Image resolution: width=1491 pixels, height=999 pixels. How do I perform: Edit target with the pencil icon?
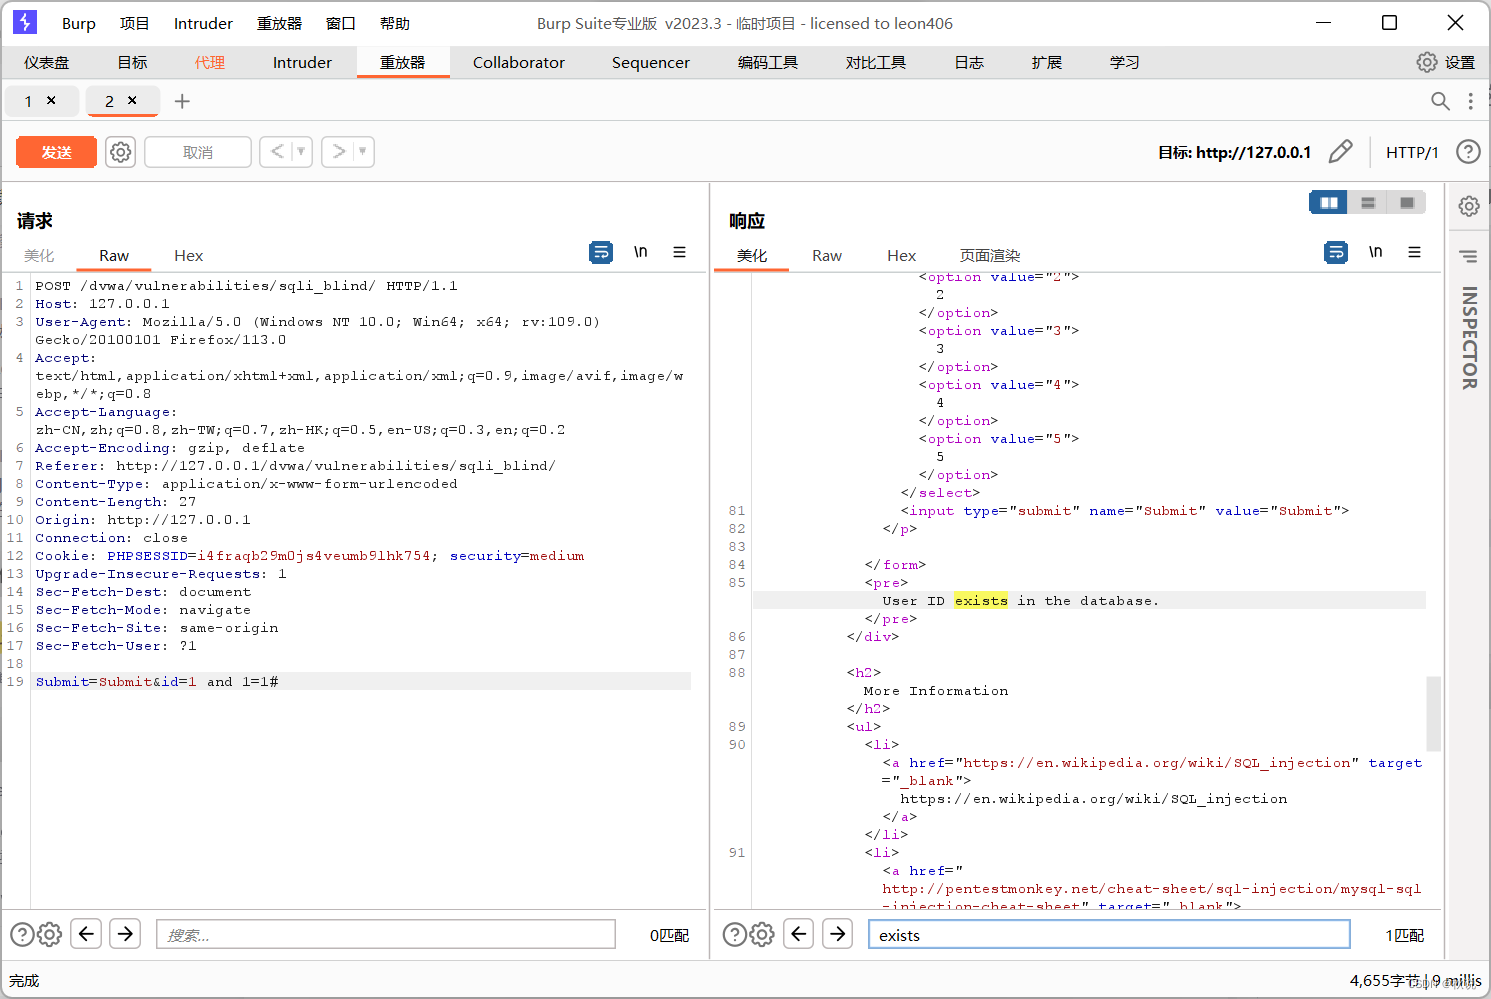(1340, 152)
